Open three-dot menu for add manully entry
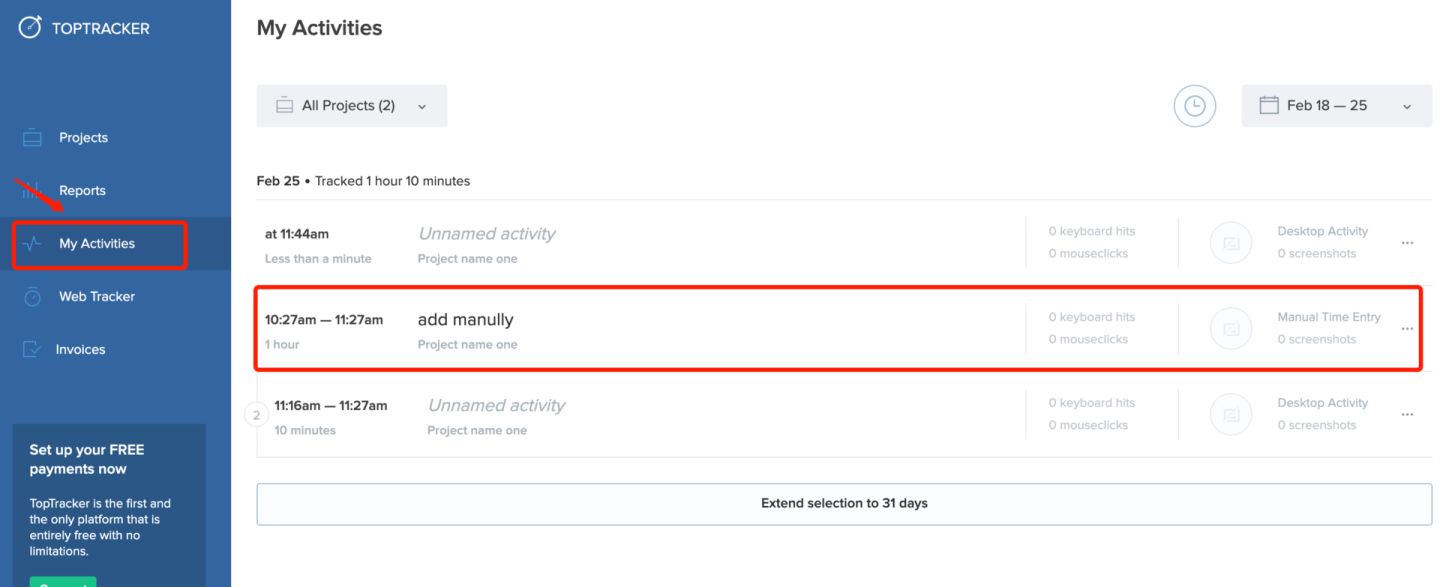 [1407, 329]
